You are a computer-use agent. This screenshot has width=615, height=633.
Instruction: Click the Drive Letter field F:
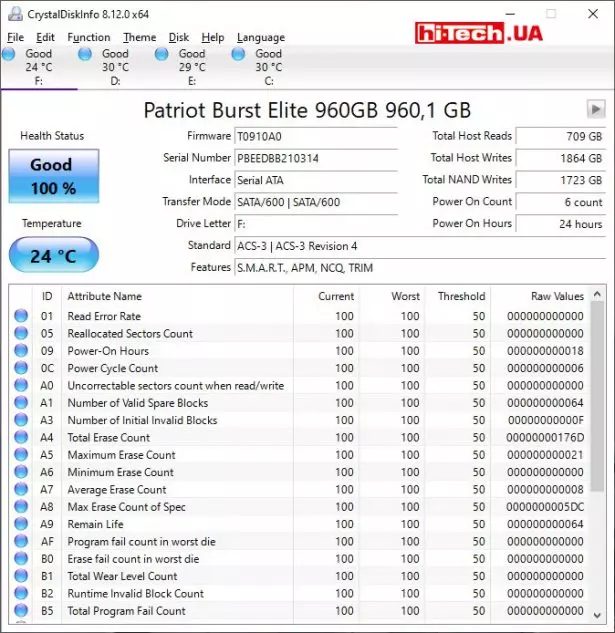tap(316, 224)
